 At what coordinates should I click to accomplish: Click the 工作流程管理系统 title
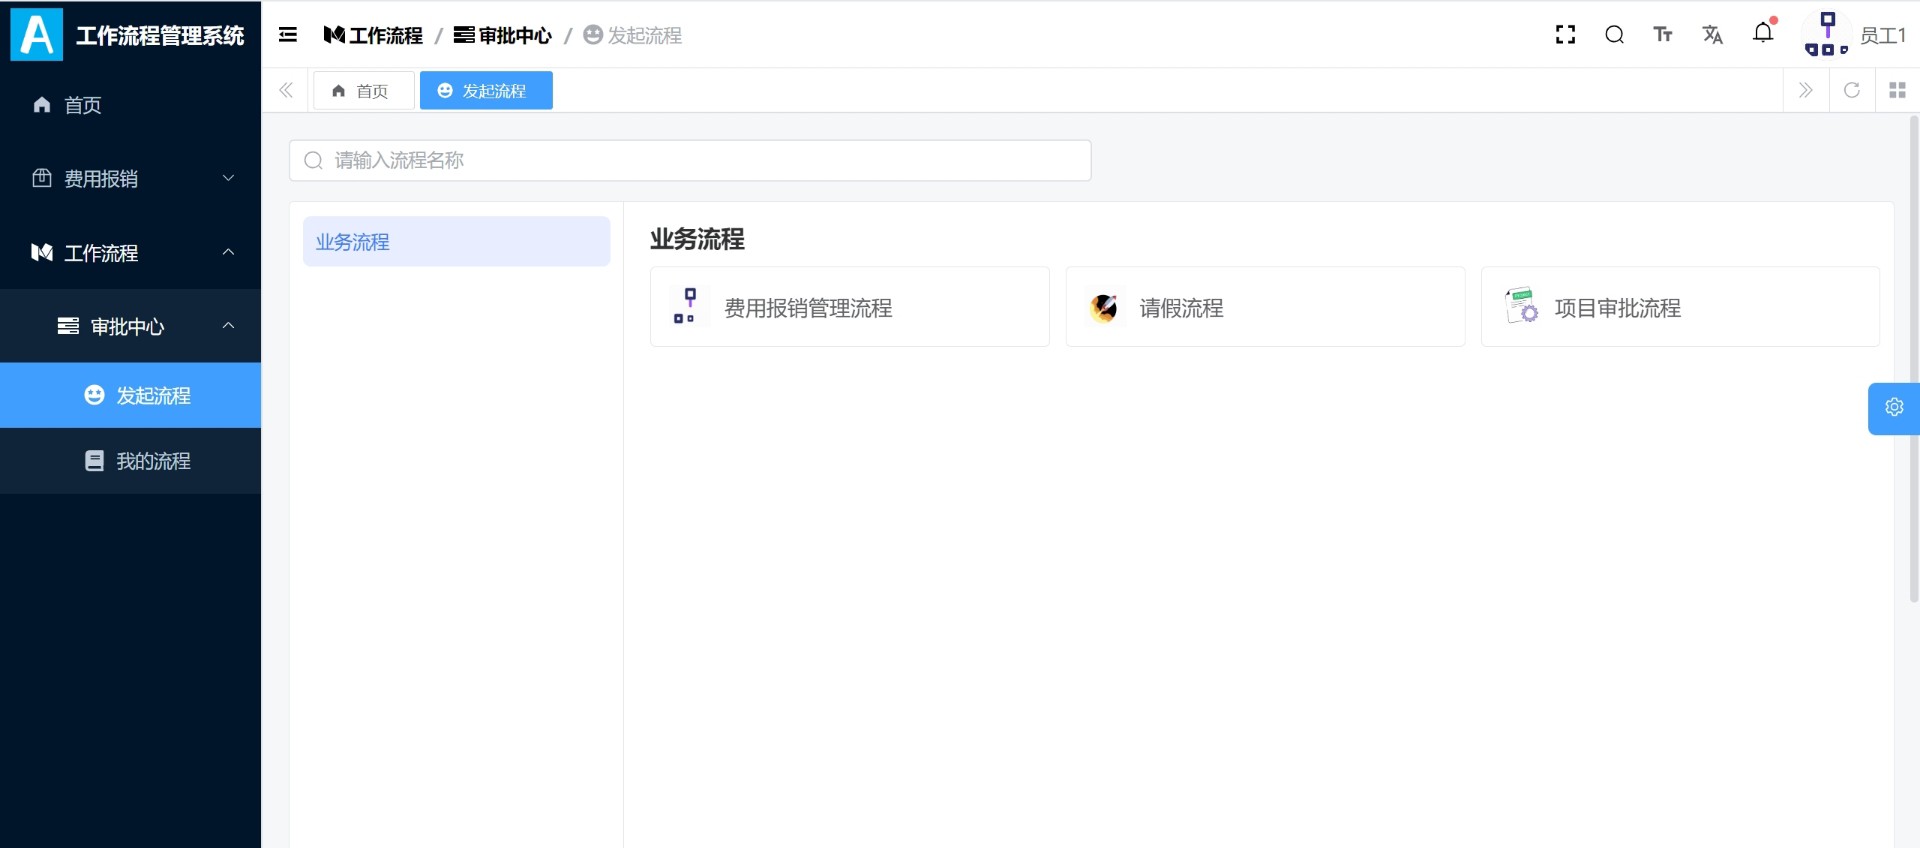tap(160, 36)
